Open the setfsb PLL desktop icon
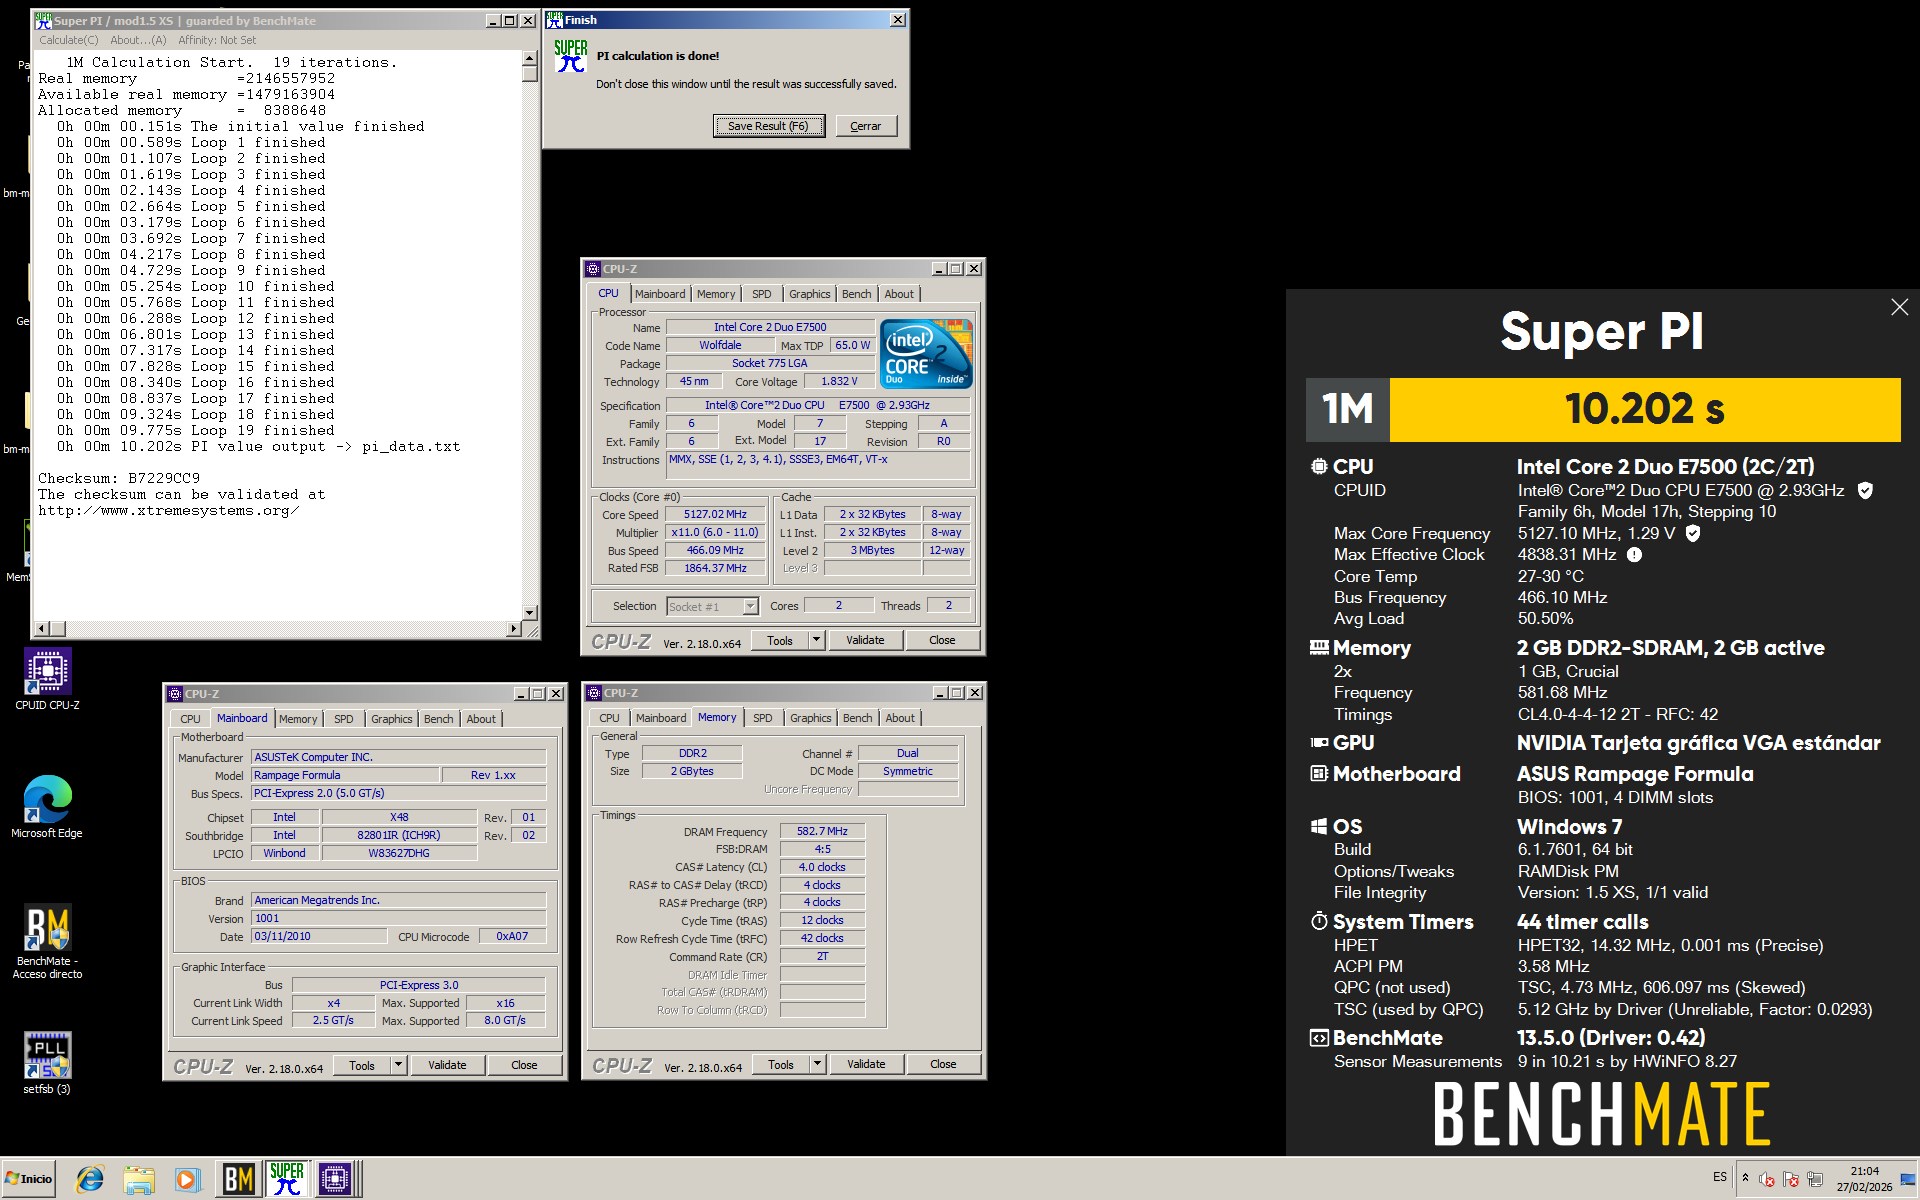The width and height of the screenshot is (1920, 1200). pyautogui.click(x=47, y=1056)
